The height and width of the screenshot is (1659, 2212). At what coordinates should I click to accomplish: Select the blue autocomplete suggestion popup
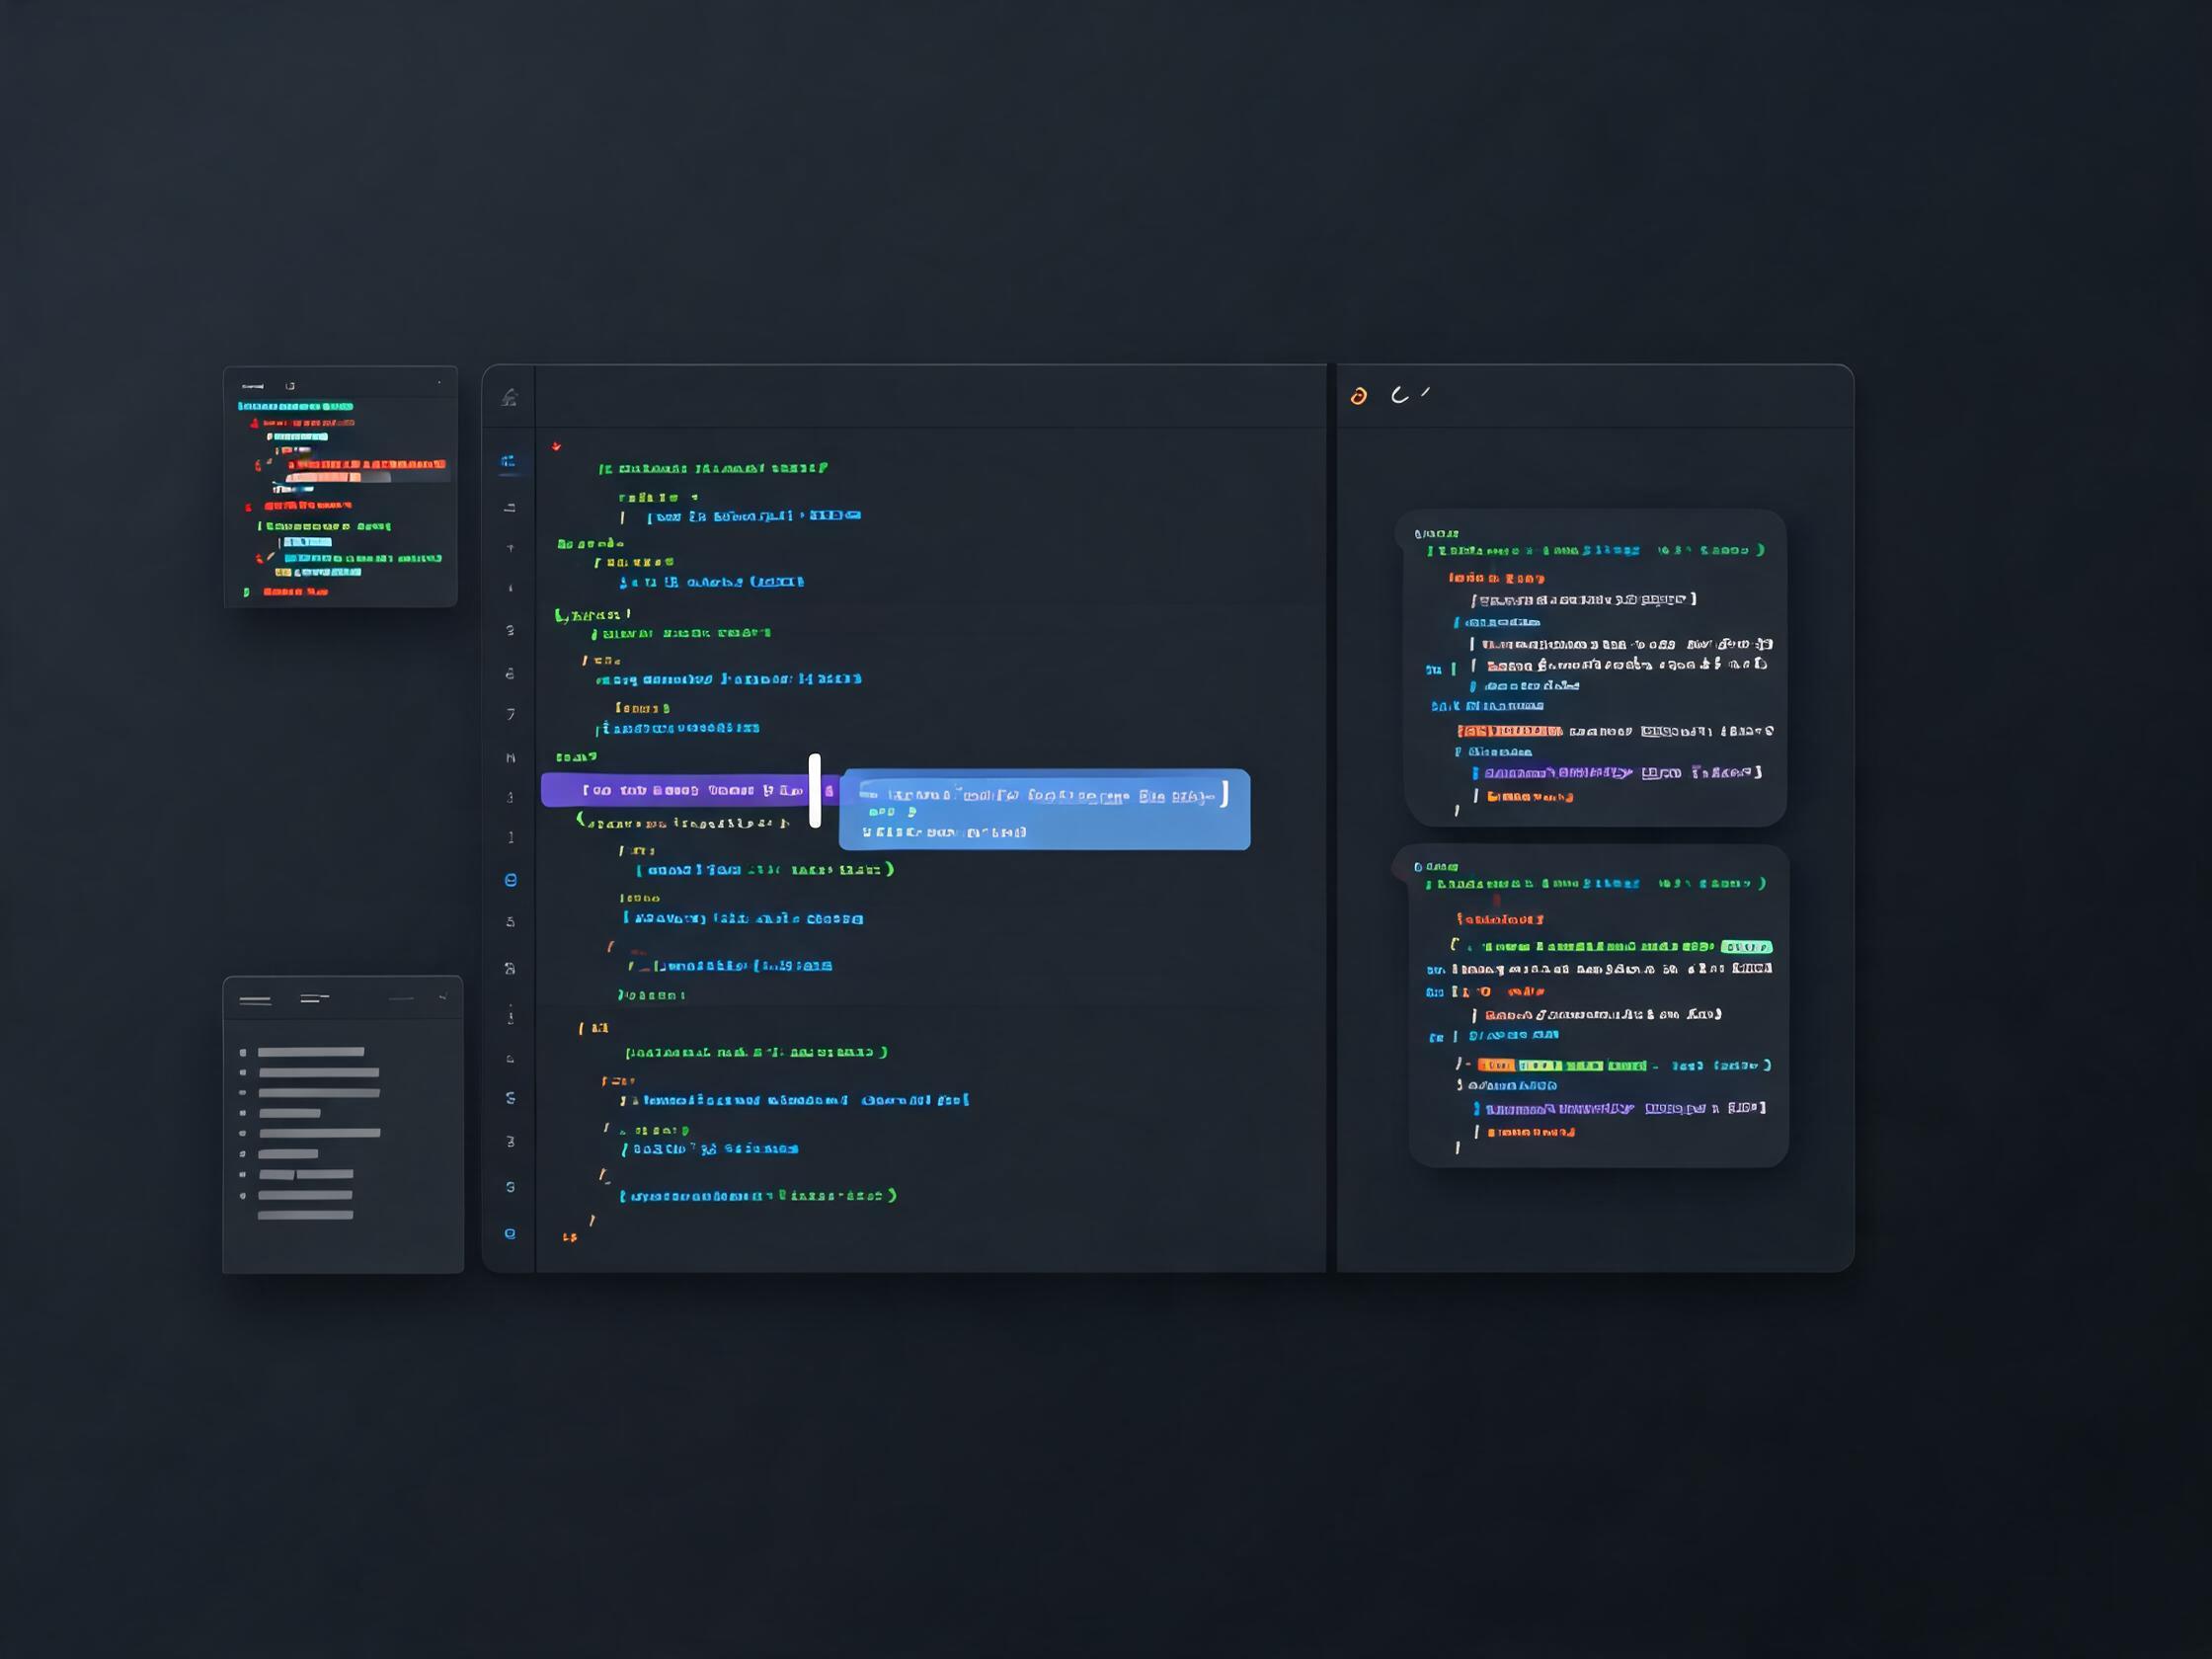point(1044,809)
